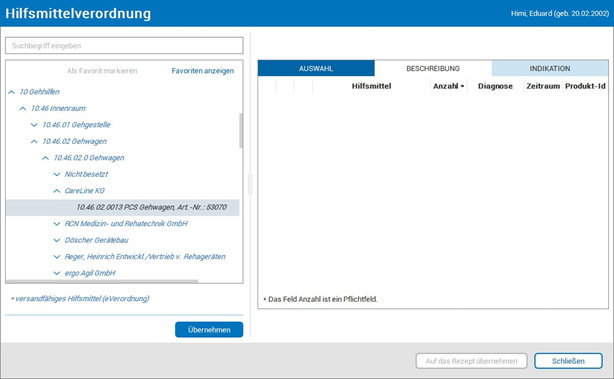
Task: Expand the RCN Medizin- und Rehatechnik chevron
Action: [x=57, y=224]
